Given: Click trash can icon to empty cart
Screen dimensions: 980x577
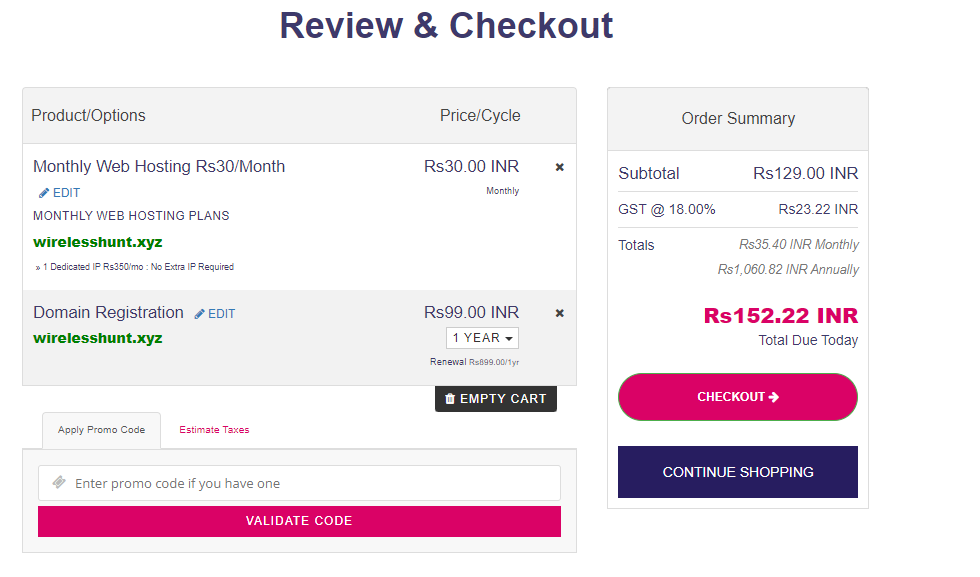Looking at the screenshot, I should 450,398.
